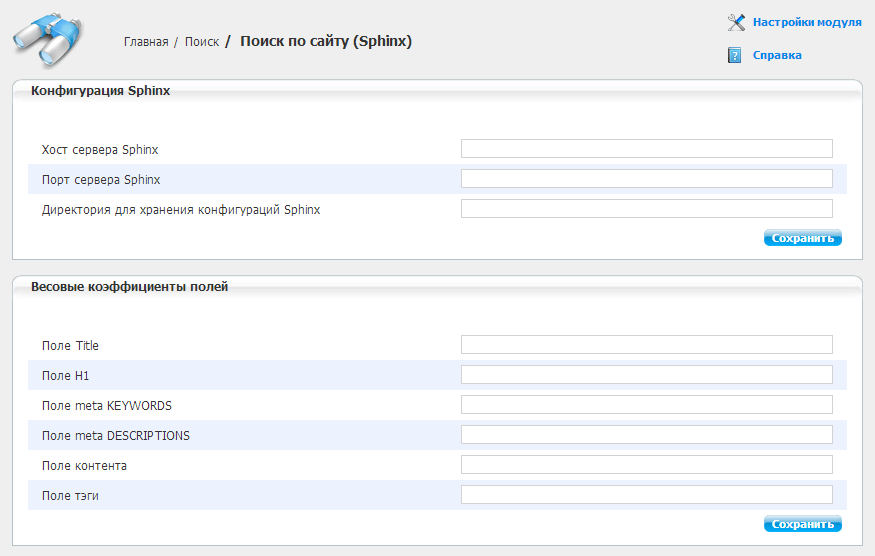
Task: Focus the Хост сервера Sphinx field
Action: (x=646, y=149)
